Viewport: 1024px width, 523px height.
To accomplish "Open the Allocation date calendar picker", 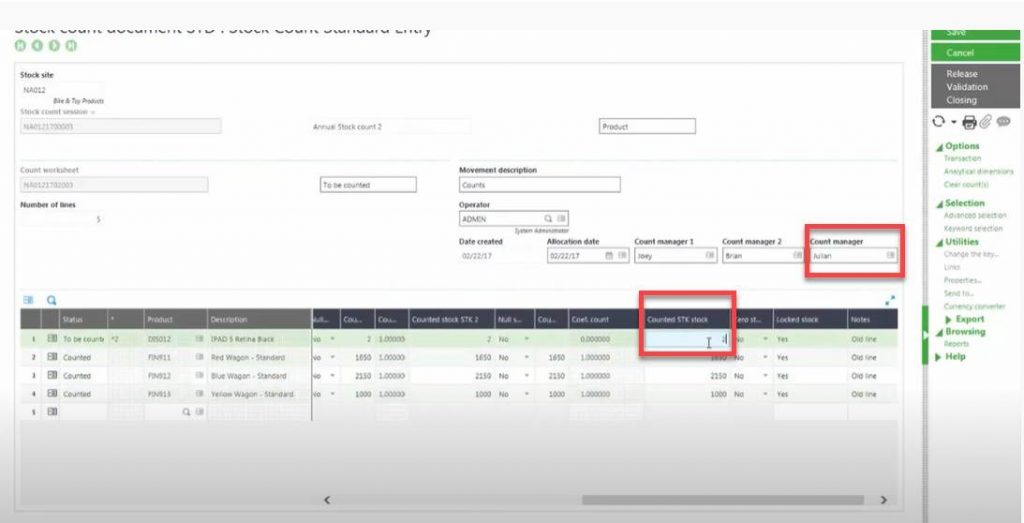I will [609, 255].
